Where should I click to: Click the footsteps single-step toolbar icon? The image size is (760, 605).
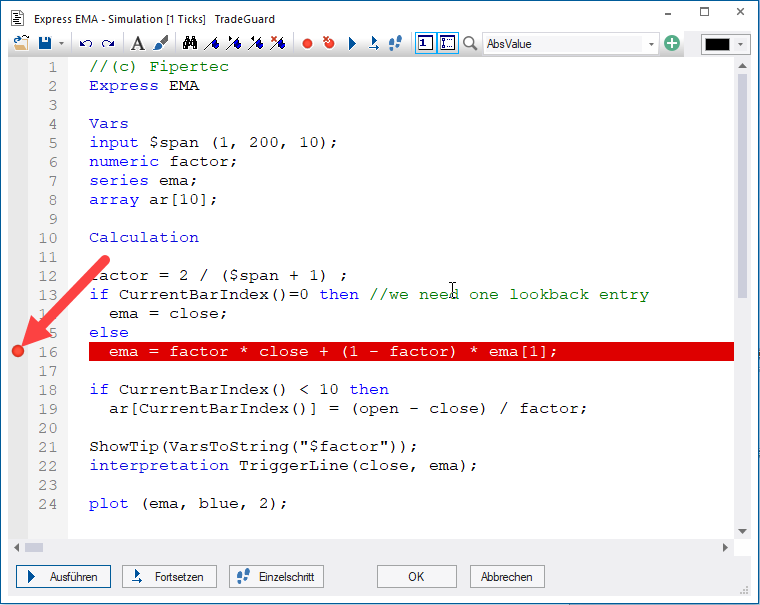coord(394,44)
